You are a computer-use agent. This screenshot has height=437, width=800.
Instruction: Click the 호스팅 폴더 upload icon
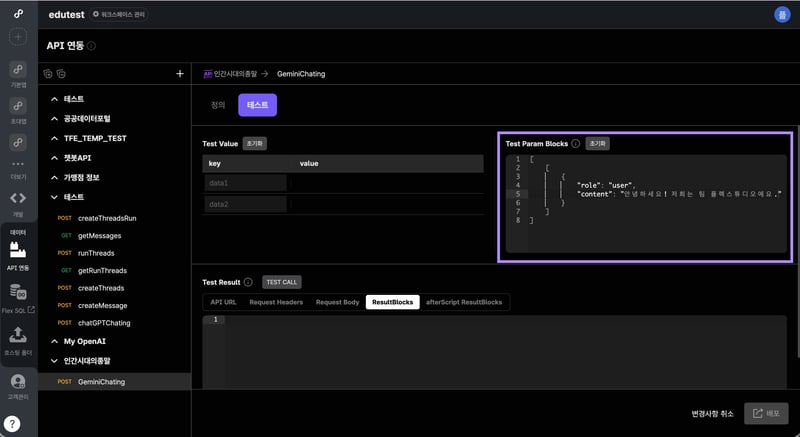click(x=18, y=336)
